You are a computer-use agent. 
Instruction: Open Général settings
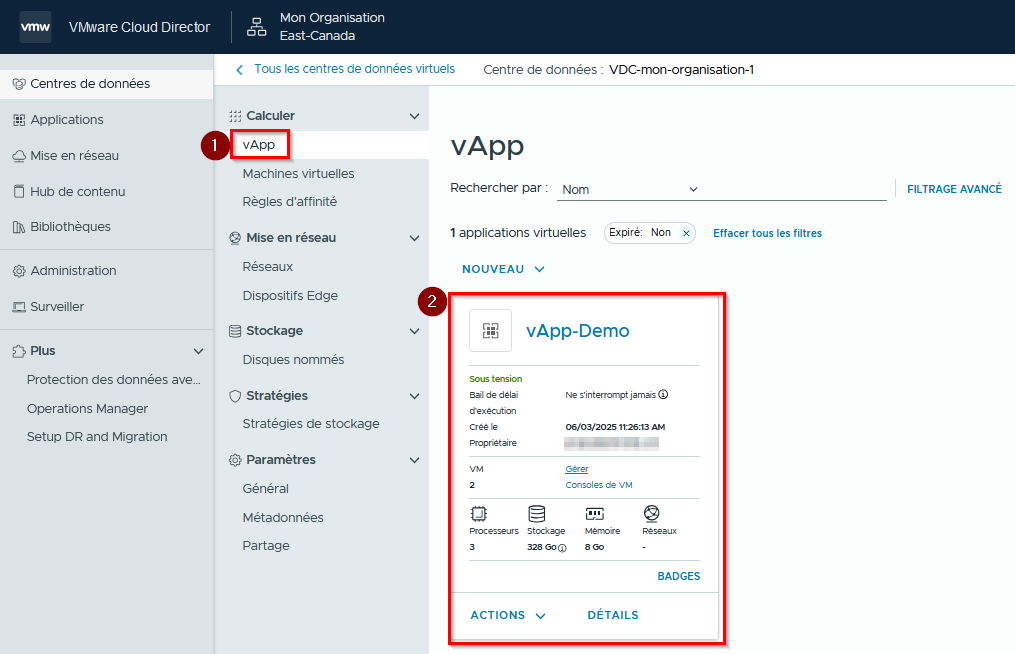265,489
